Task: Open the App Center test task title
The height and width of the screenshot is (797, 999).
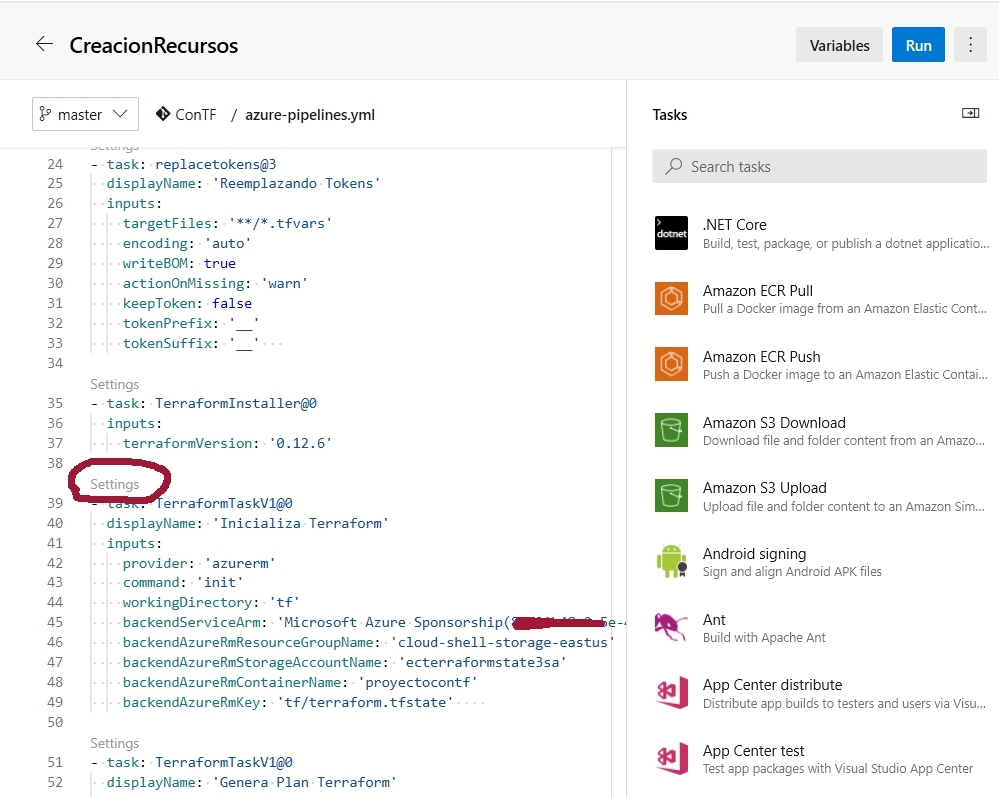Action: pos(753,750)
